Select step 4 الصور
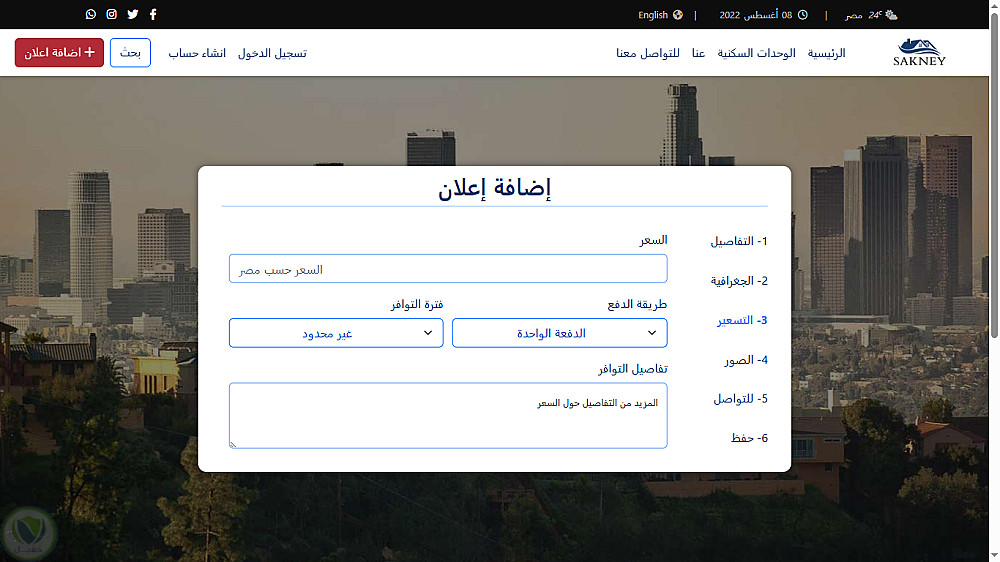 pyautogui.click(x=746, y=360)
